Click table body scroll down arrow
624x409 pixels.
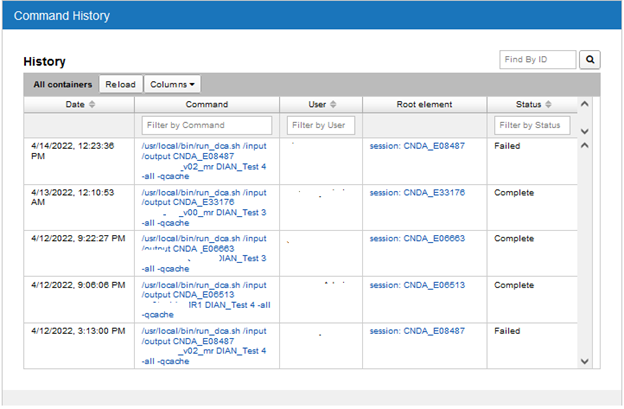click(584, 361)
